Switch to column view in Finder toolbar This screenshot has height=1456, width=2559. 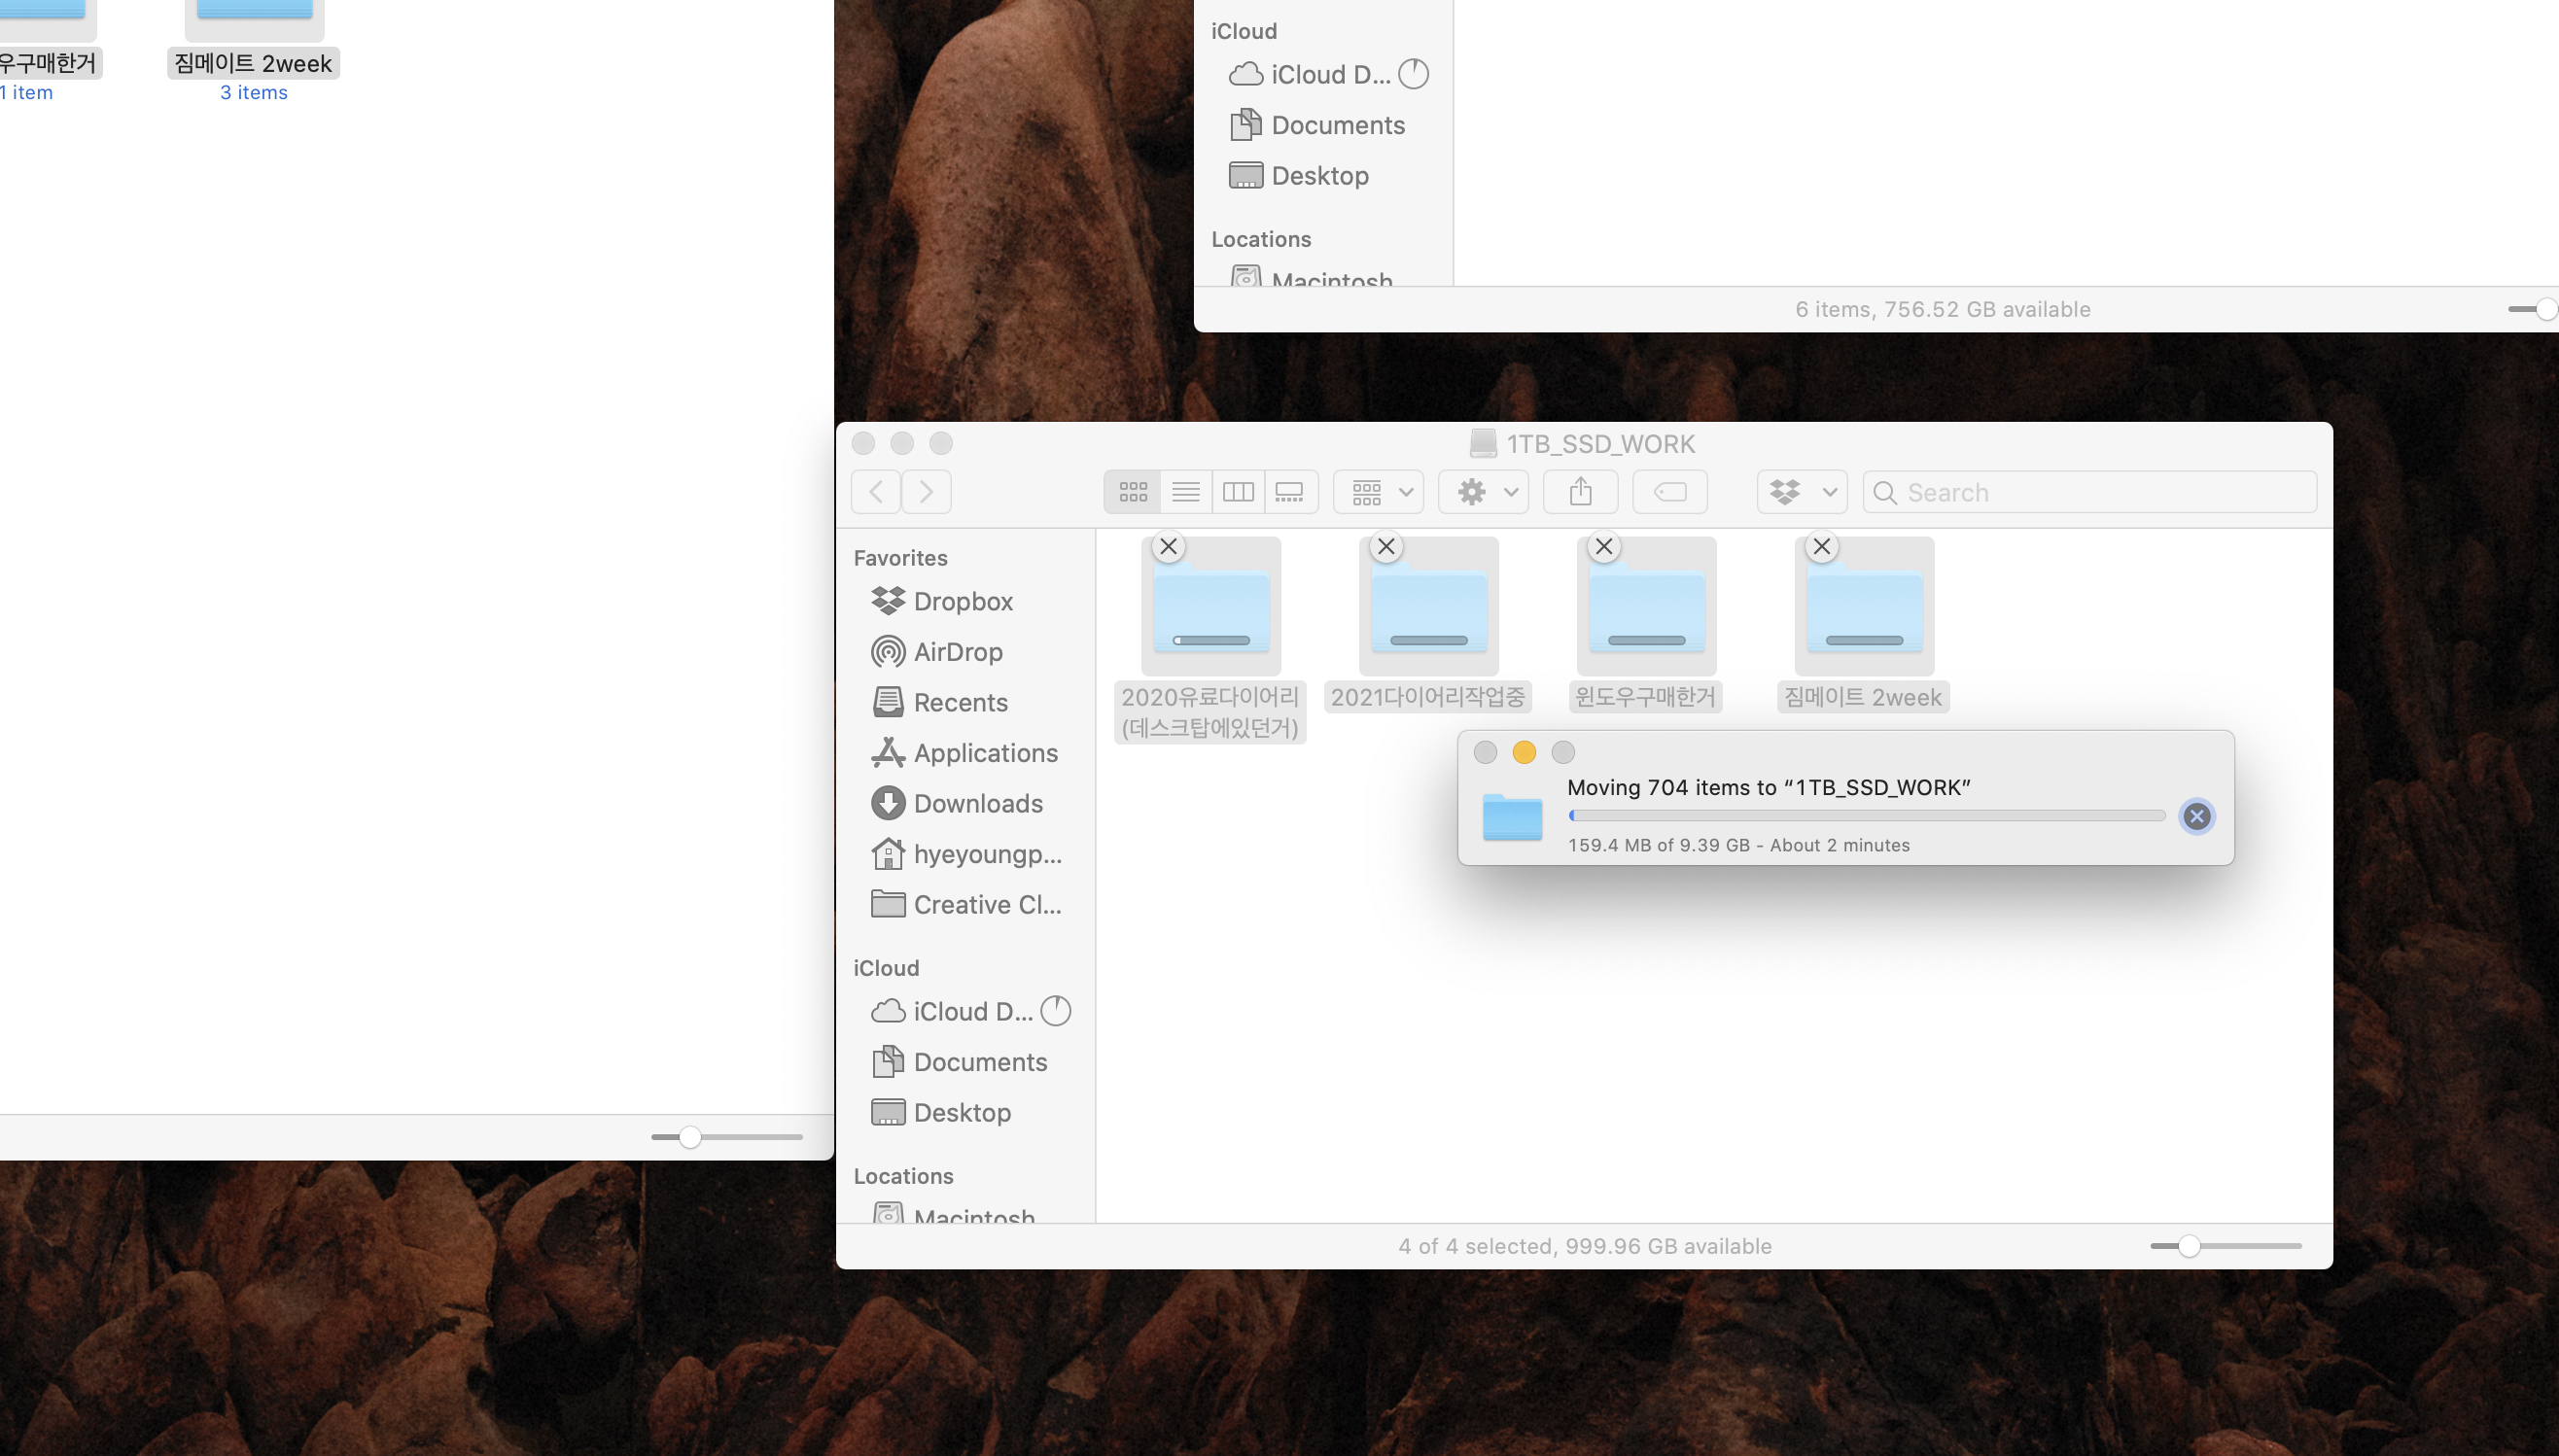pyautogui.click(x=1238, y=492)
